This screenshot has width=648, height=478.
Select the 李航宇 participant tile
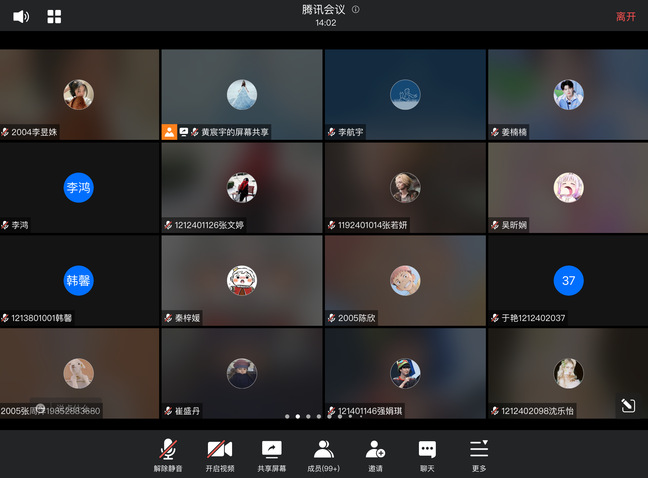405,95
